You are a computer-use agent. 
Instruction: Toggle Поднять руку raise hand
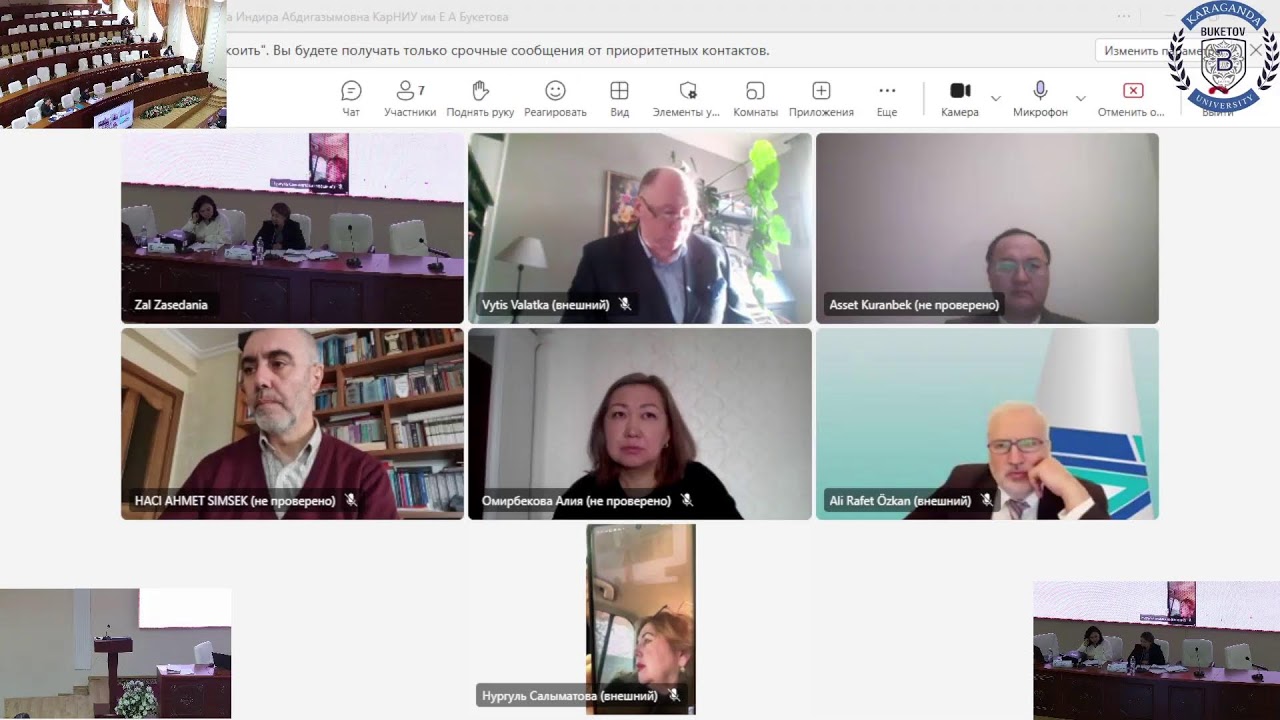[x=480, y=98]
